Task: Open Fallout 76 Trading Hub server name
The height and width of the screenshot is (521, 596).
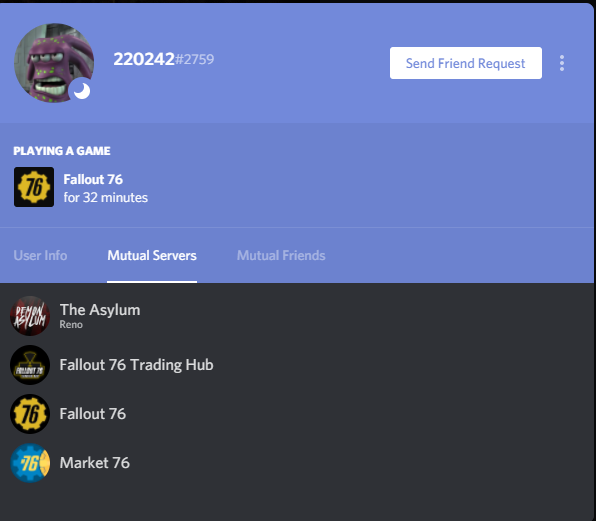Action: (x=136, y=365)
